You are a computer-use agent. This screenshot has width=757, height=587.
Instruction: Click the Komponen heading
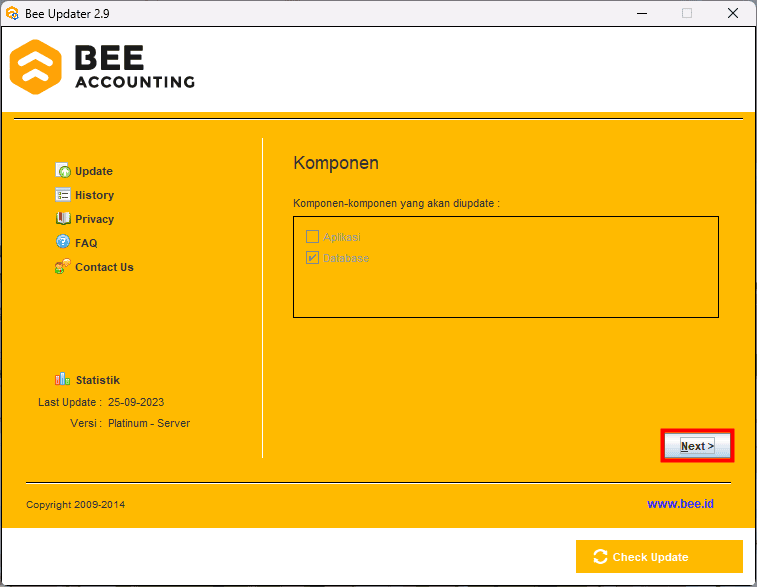coord(336,163)
